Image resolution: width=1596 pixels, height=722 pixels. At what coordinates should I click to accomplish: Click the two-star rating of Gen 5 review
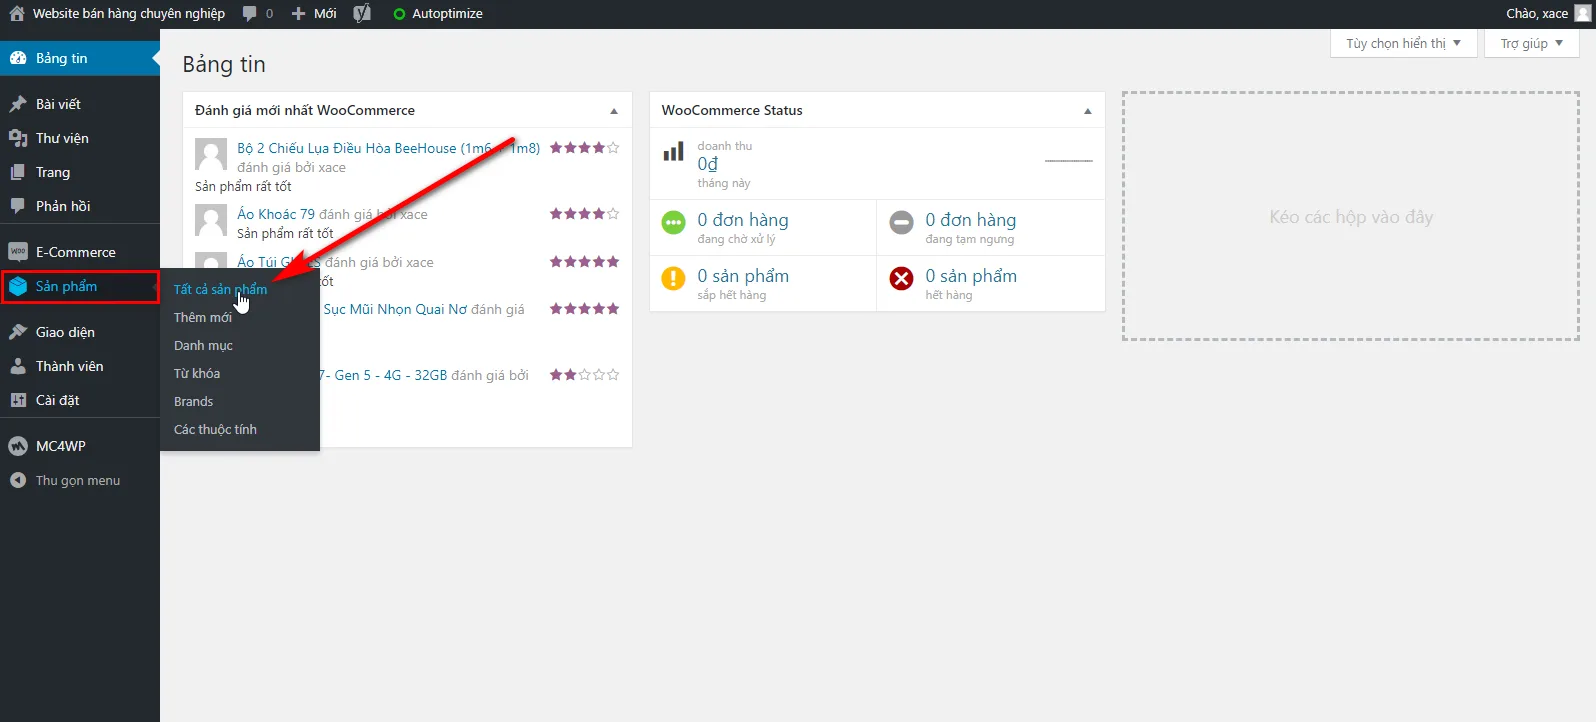pos(584,375)
